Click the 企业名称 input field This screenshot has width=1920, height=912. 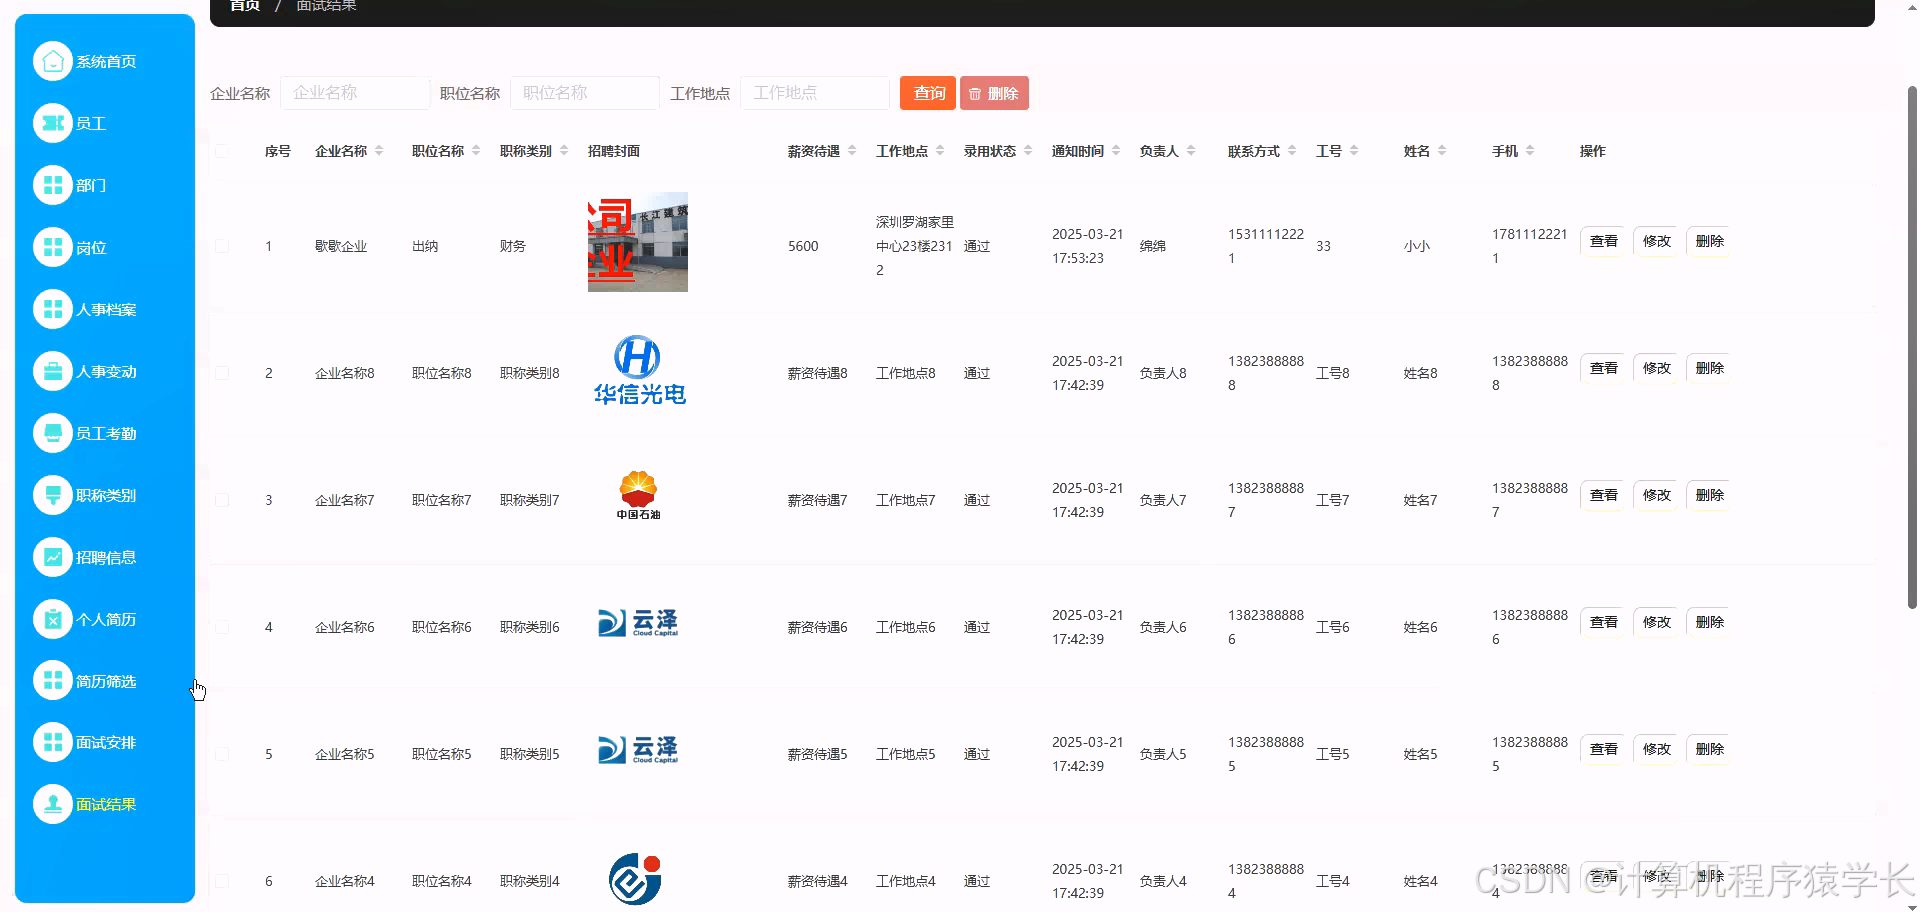pyautogui.click(x=355, y=92)
